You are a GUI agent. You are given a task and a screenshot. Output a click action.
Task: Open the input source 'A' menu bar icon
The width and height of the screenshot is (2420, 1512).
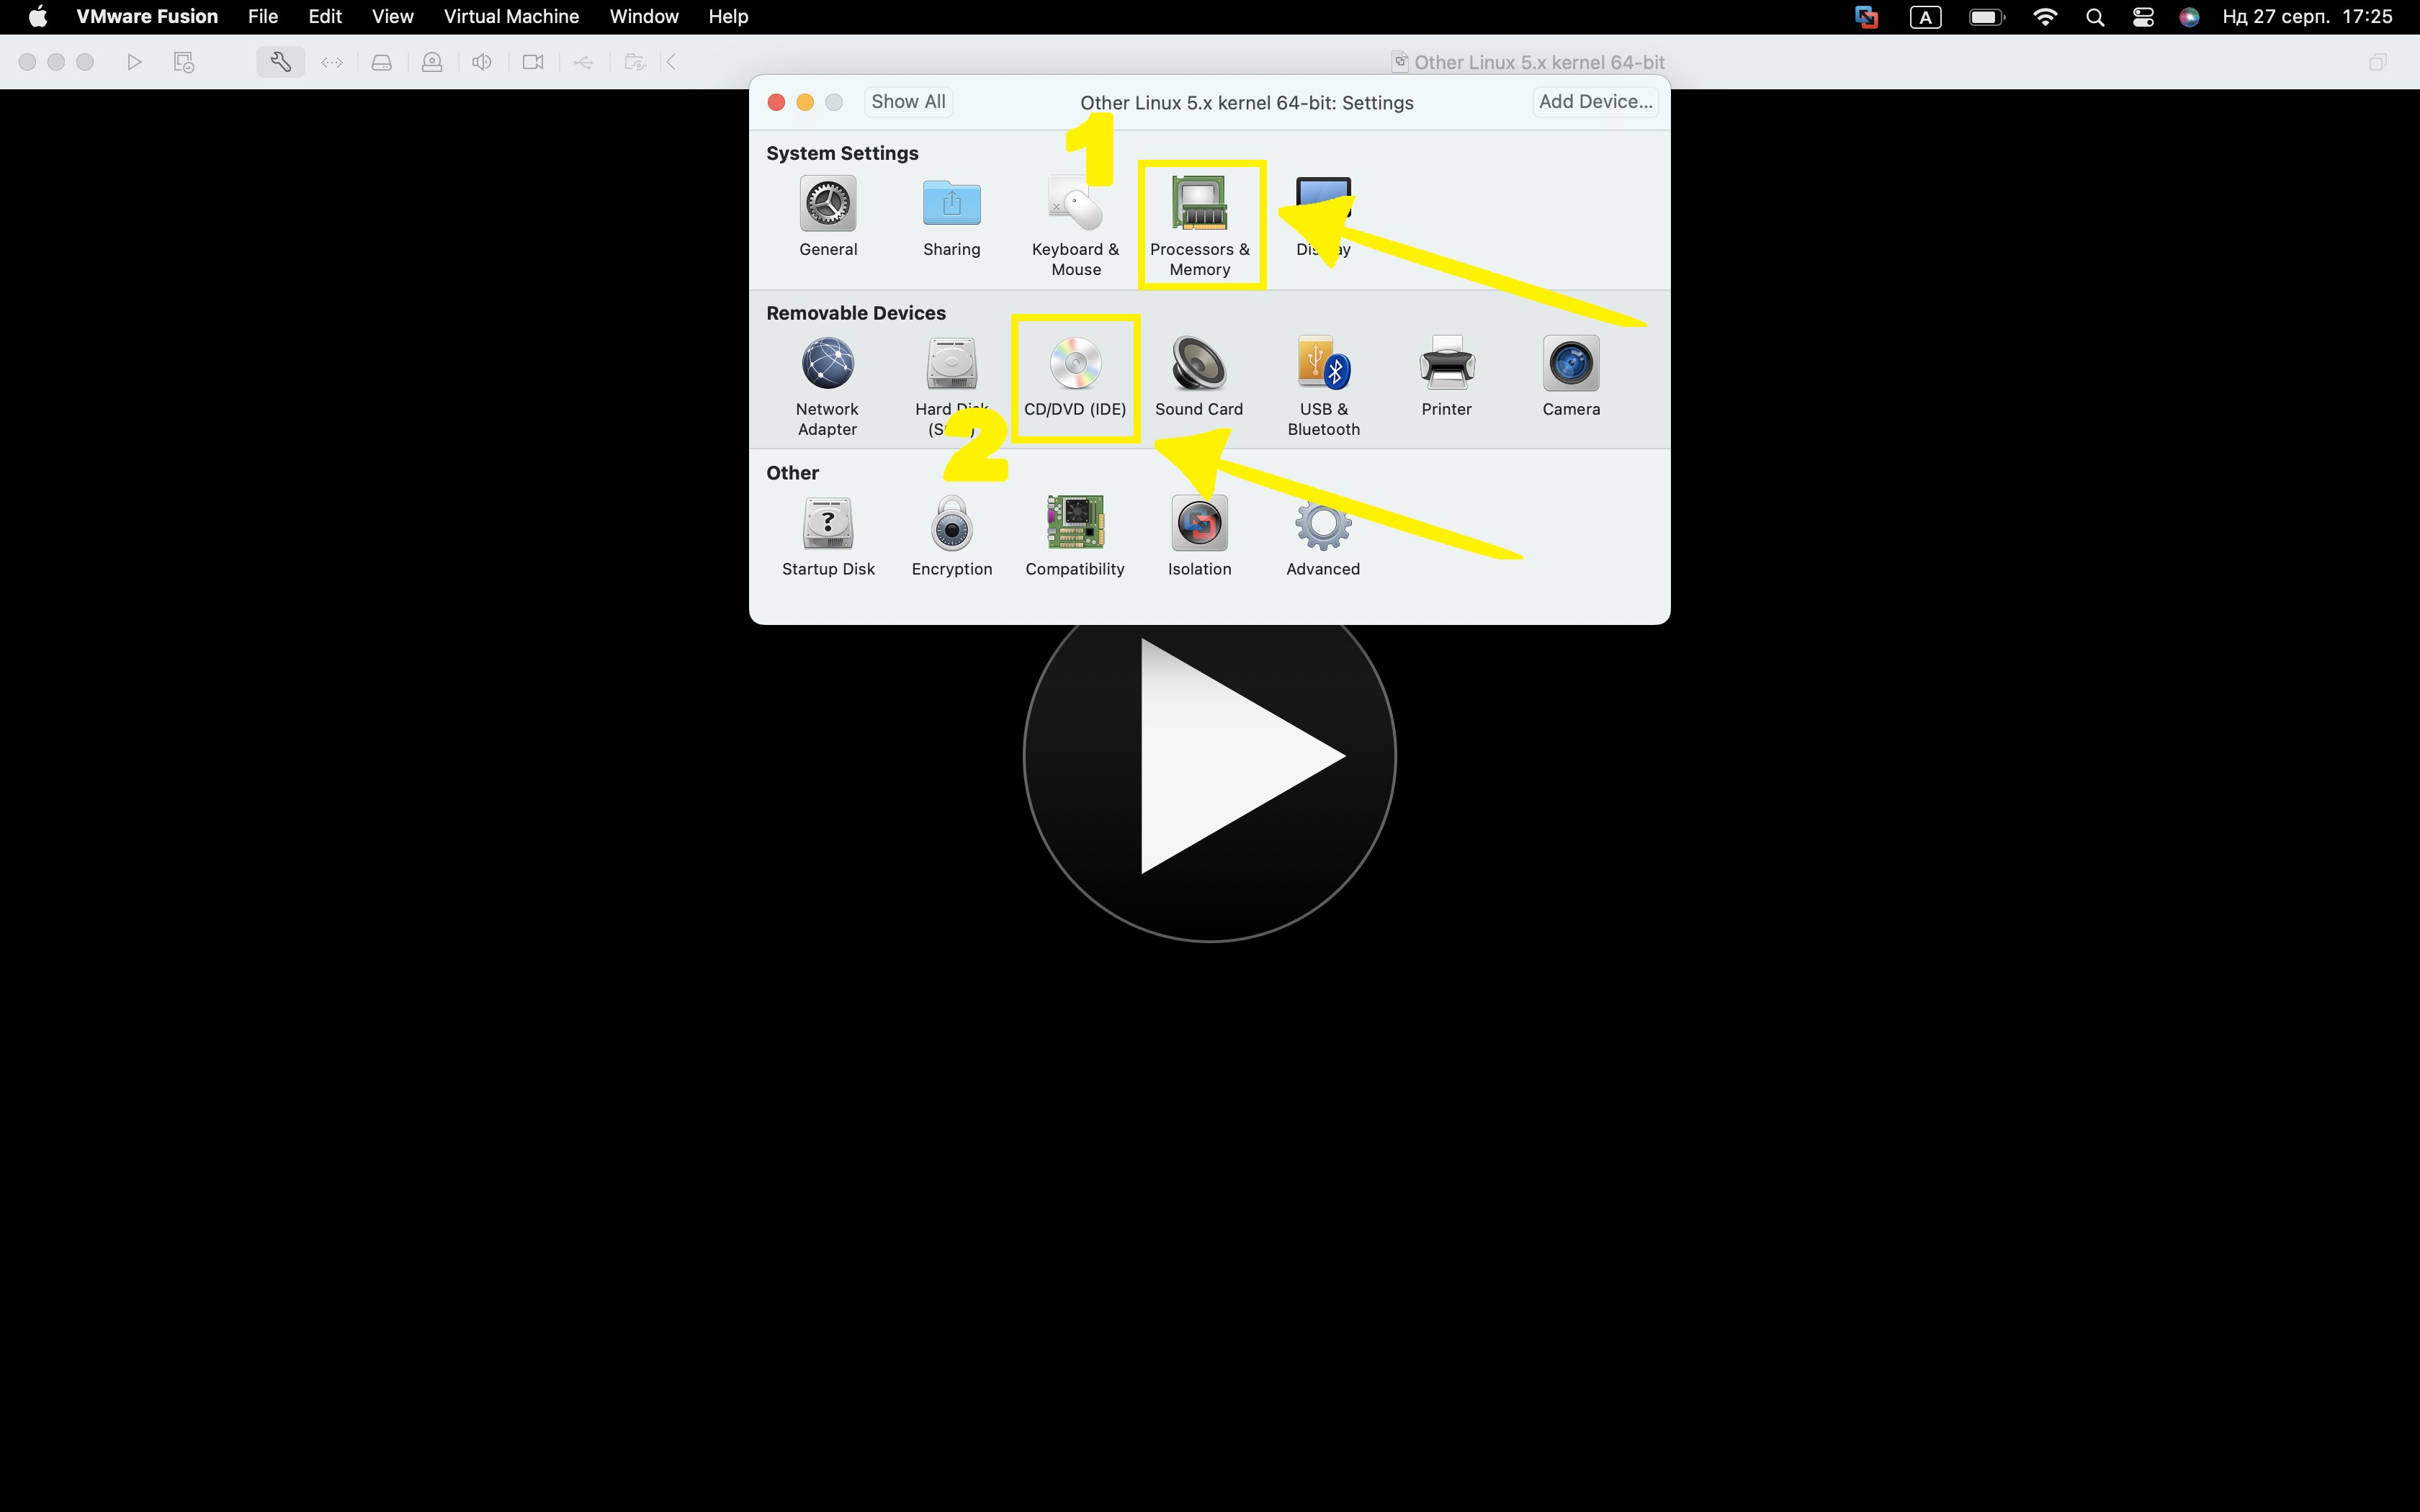pyautogui.click(x=1925, y=17)
